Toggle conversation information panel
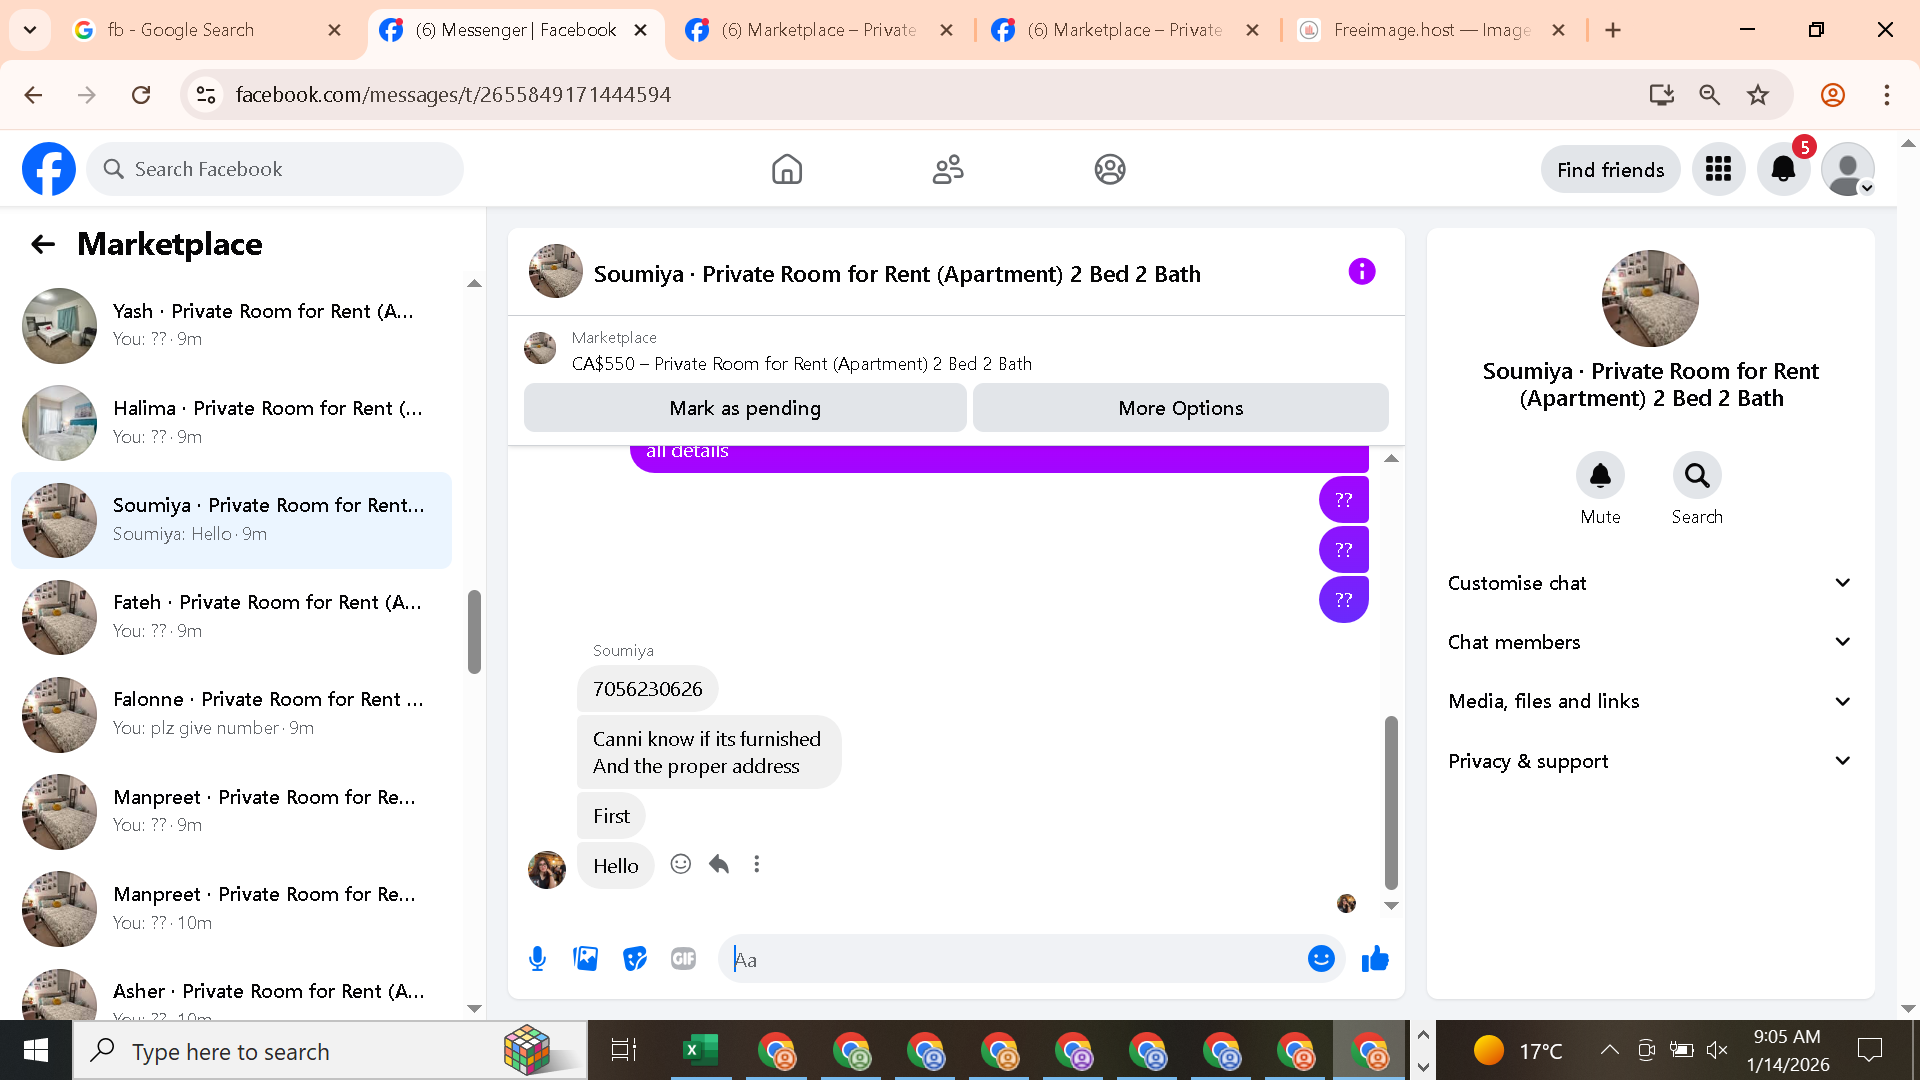The image size is (1920, 1080). point(1362,272)
